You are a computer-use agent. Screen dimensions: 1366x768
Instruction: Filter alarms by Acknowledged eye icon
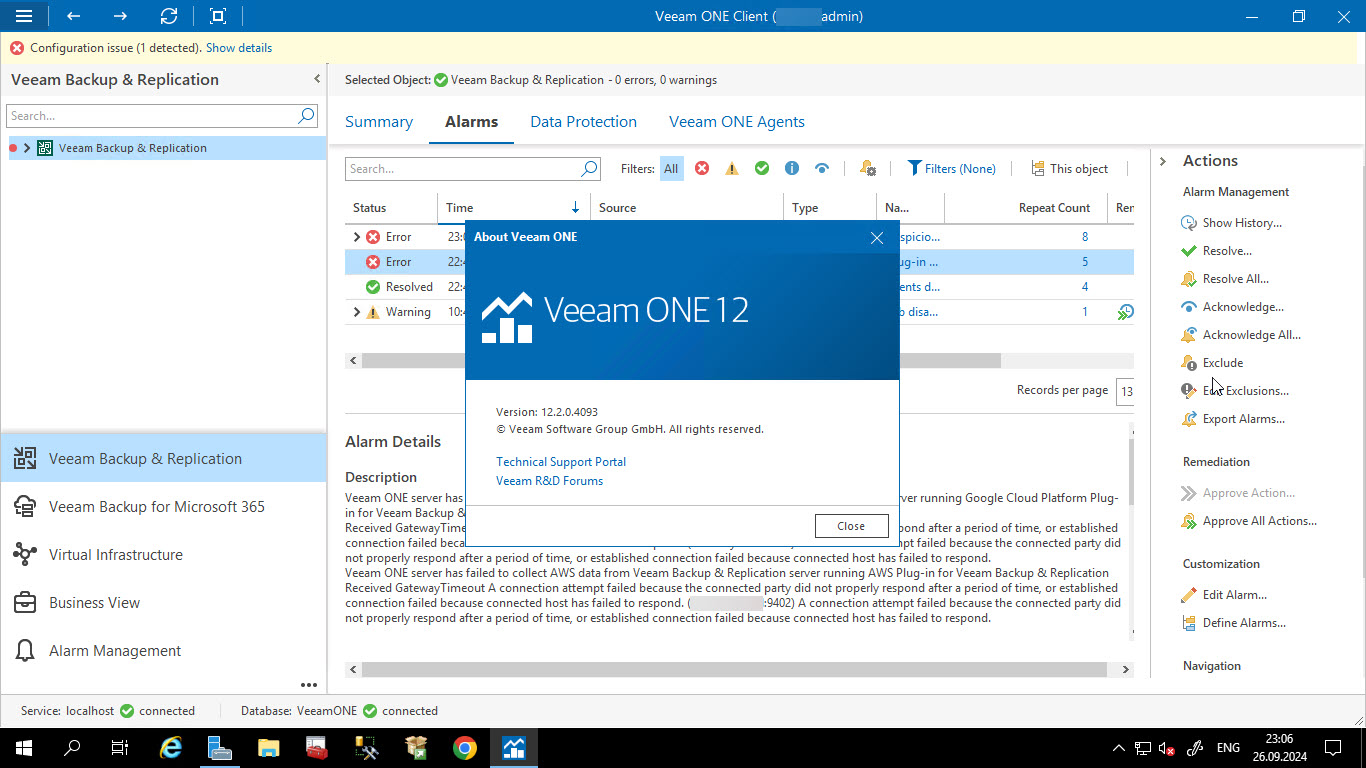click(x=822, y=169)
